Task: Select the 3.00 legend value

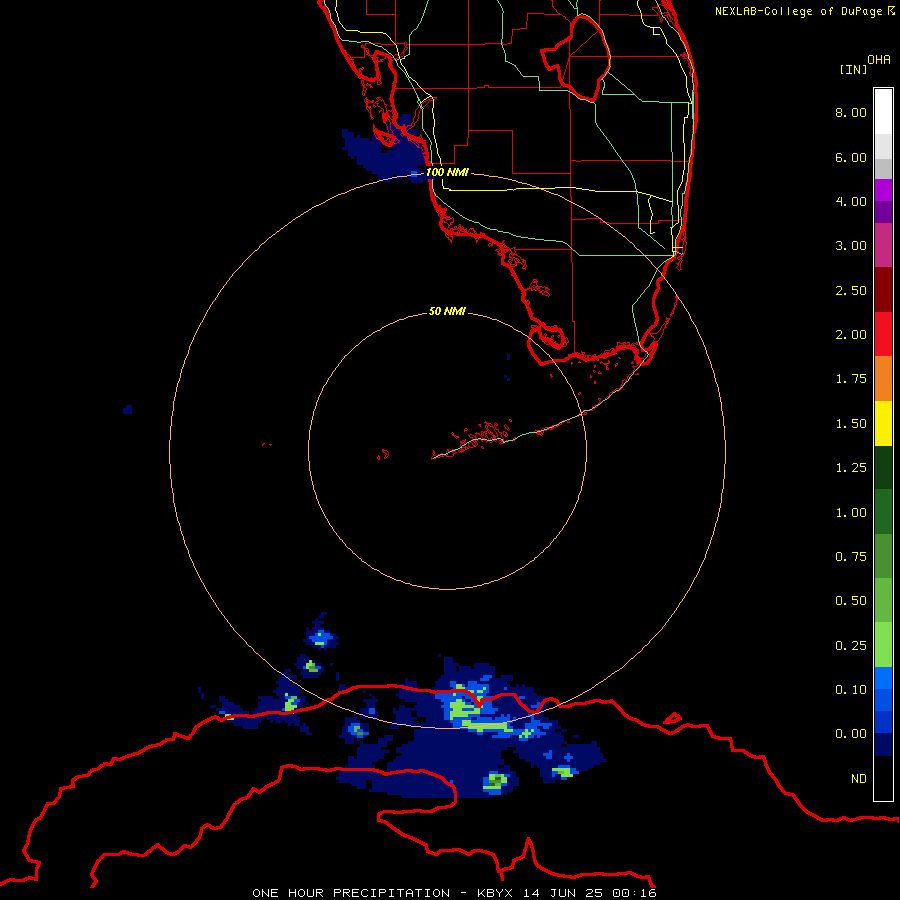Action: tap(851, 246)
